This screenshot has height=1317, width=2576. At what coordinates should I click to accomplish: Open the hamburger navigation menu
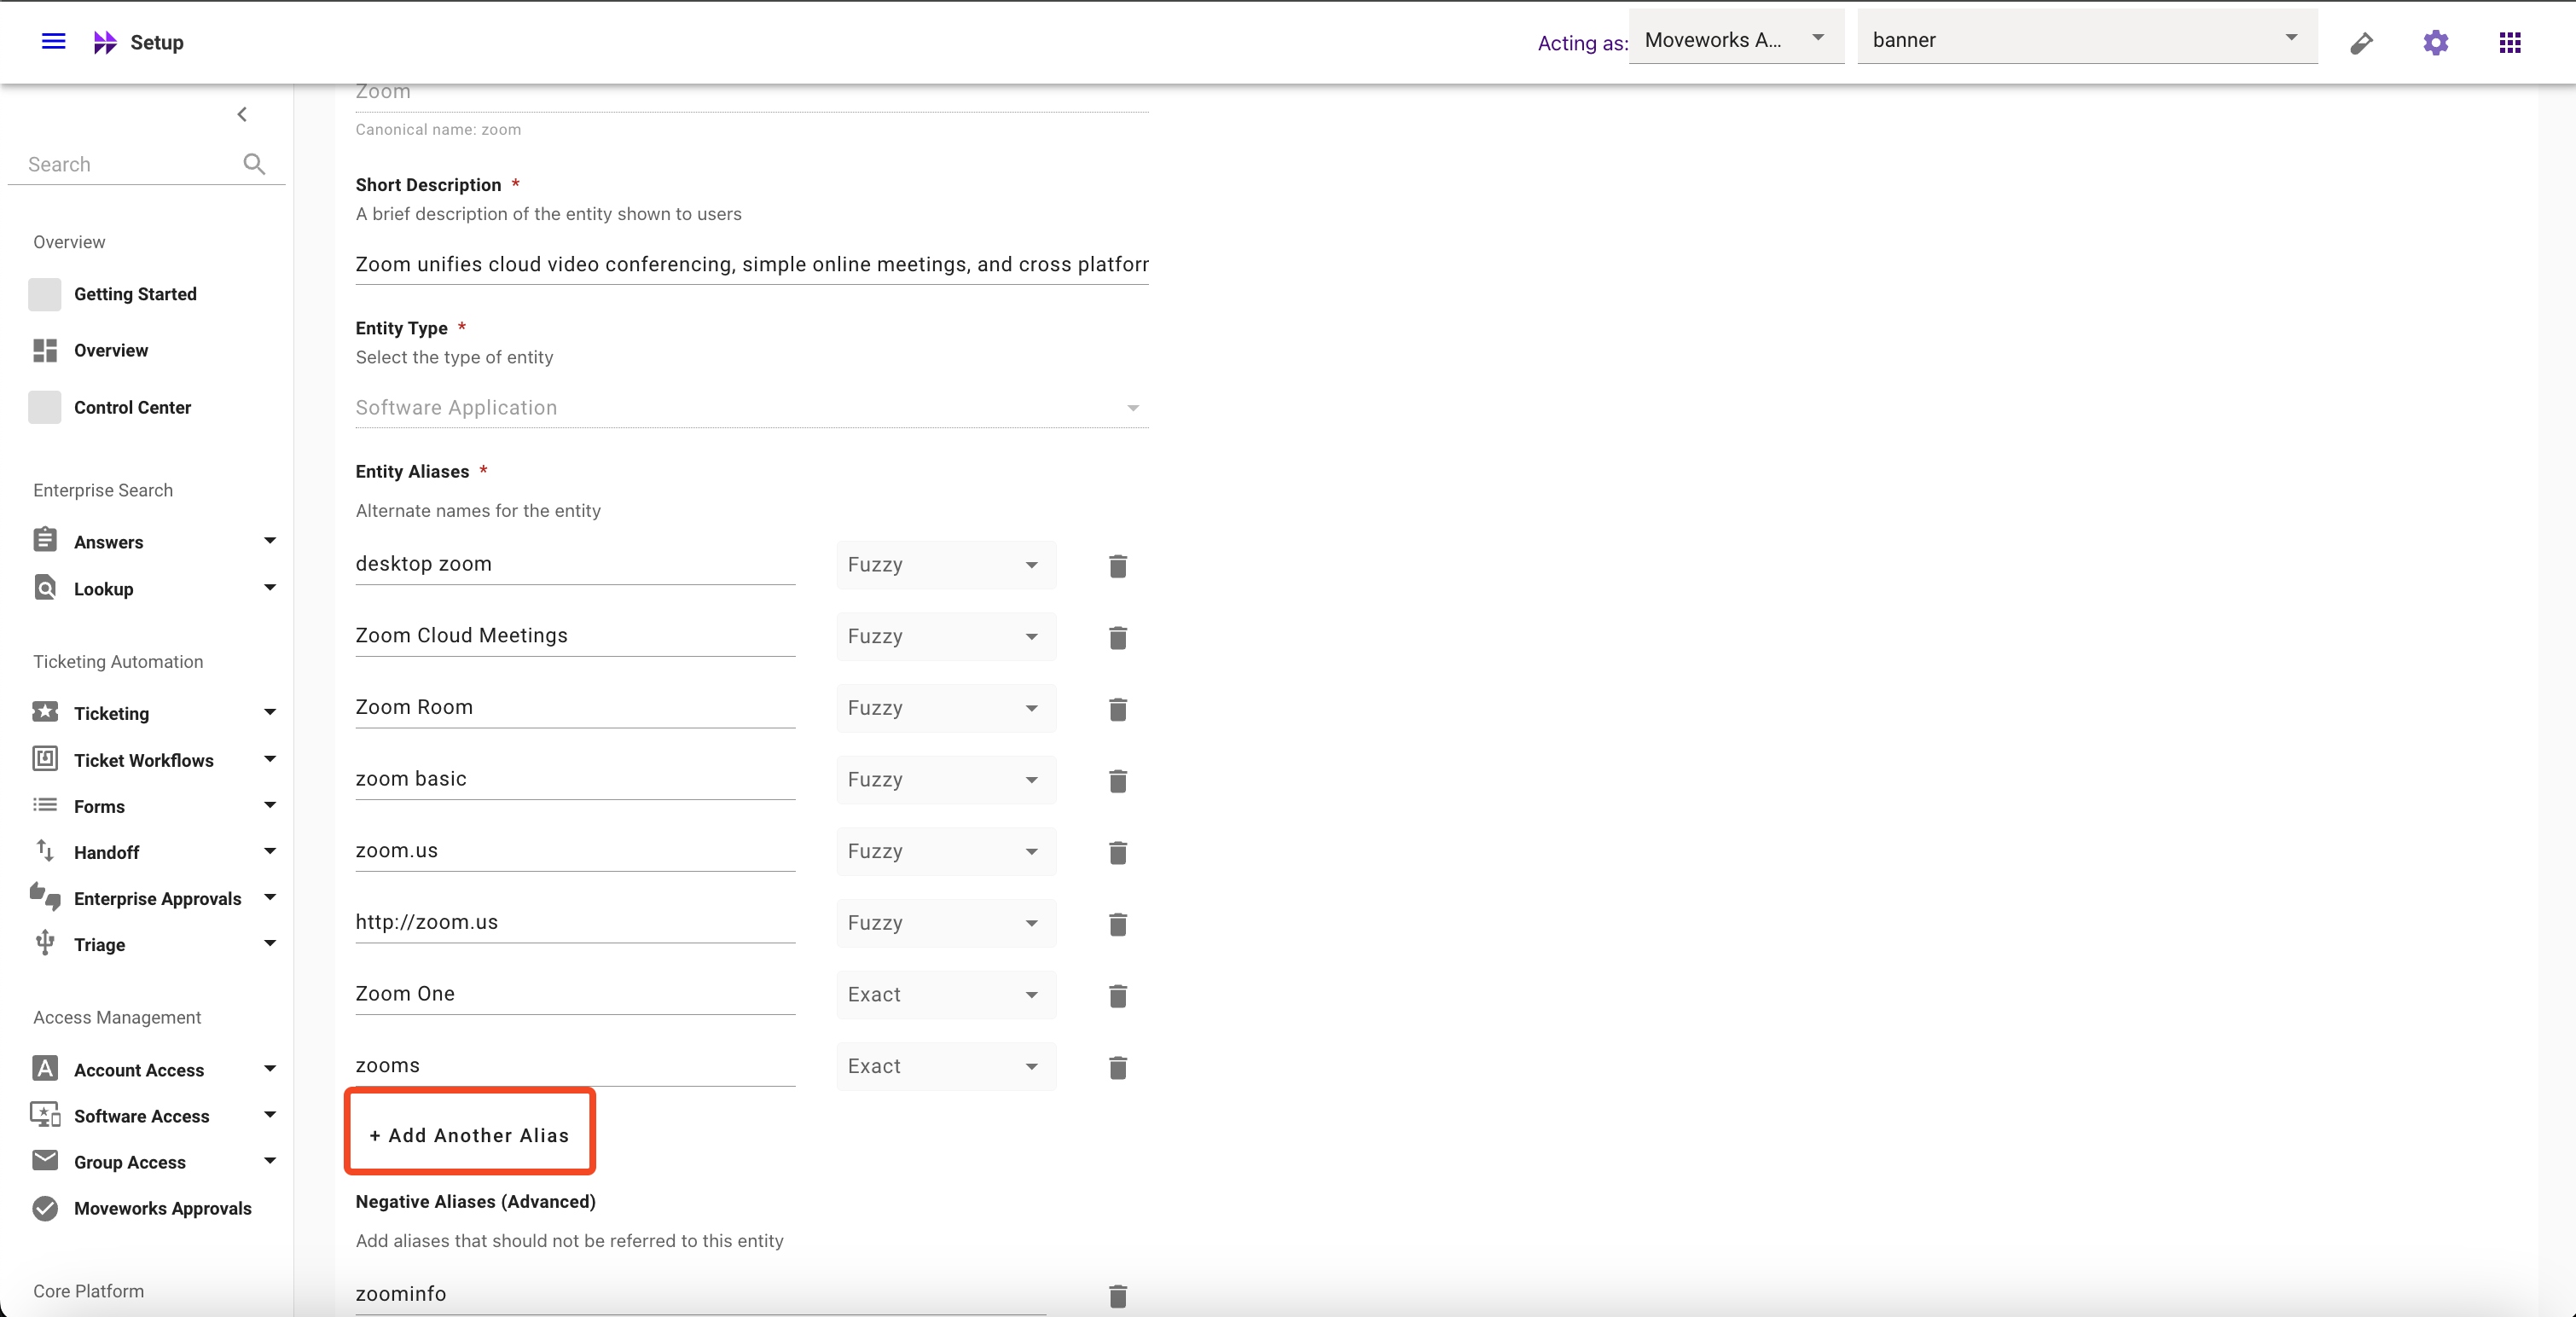click(53, 41)
